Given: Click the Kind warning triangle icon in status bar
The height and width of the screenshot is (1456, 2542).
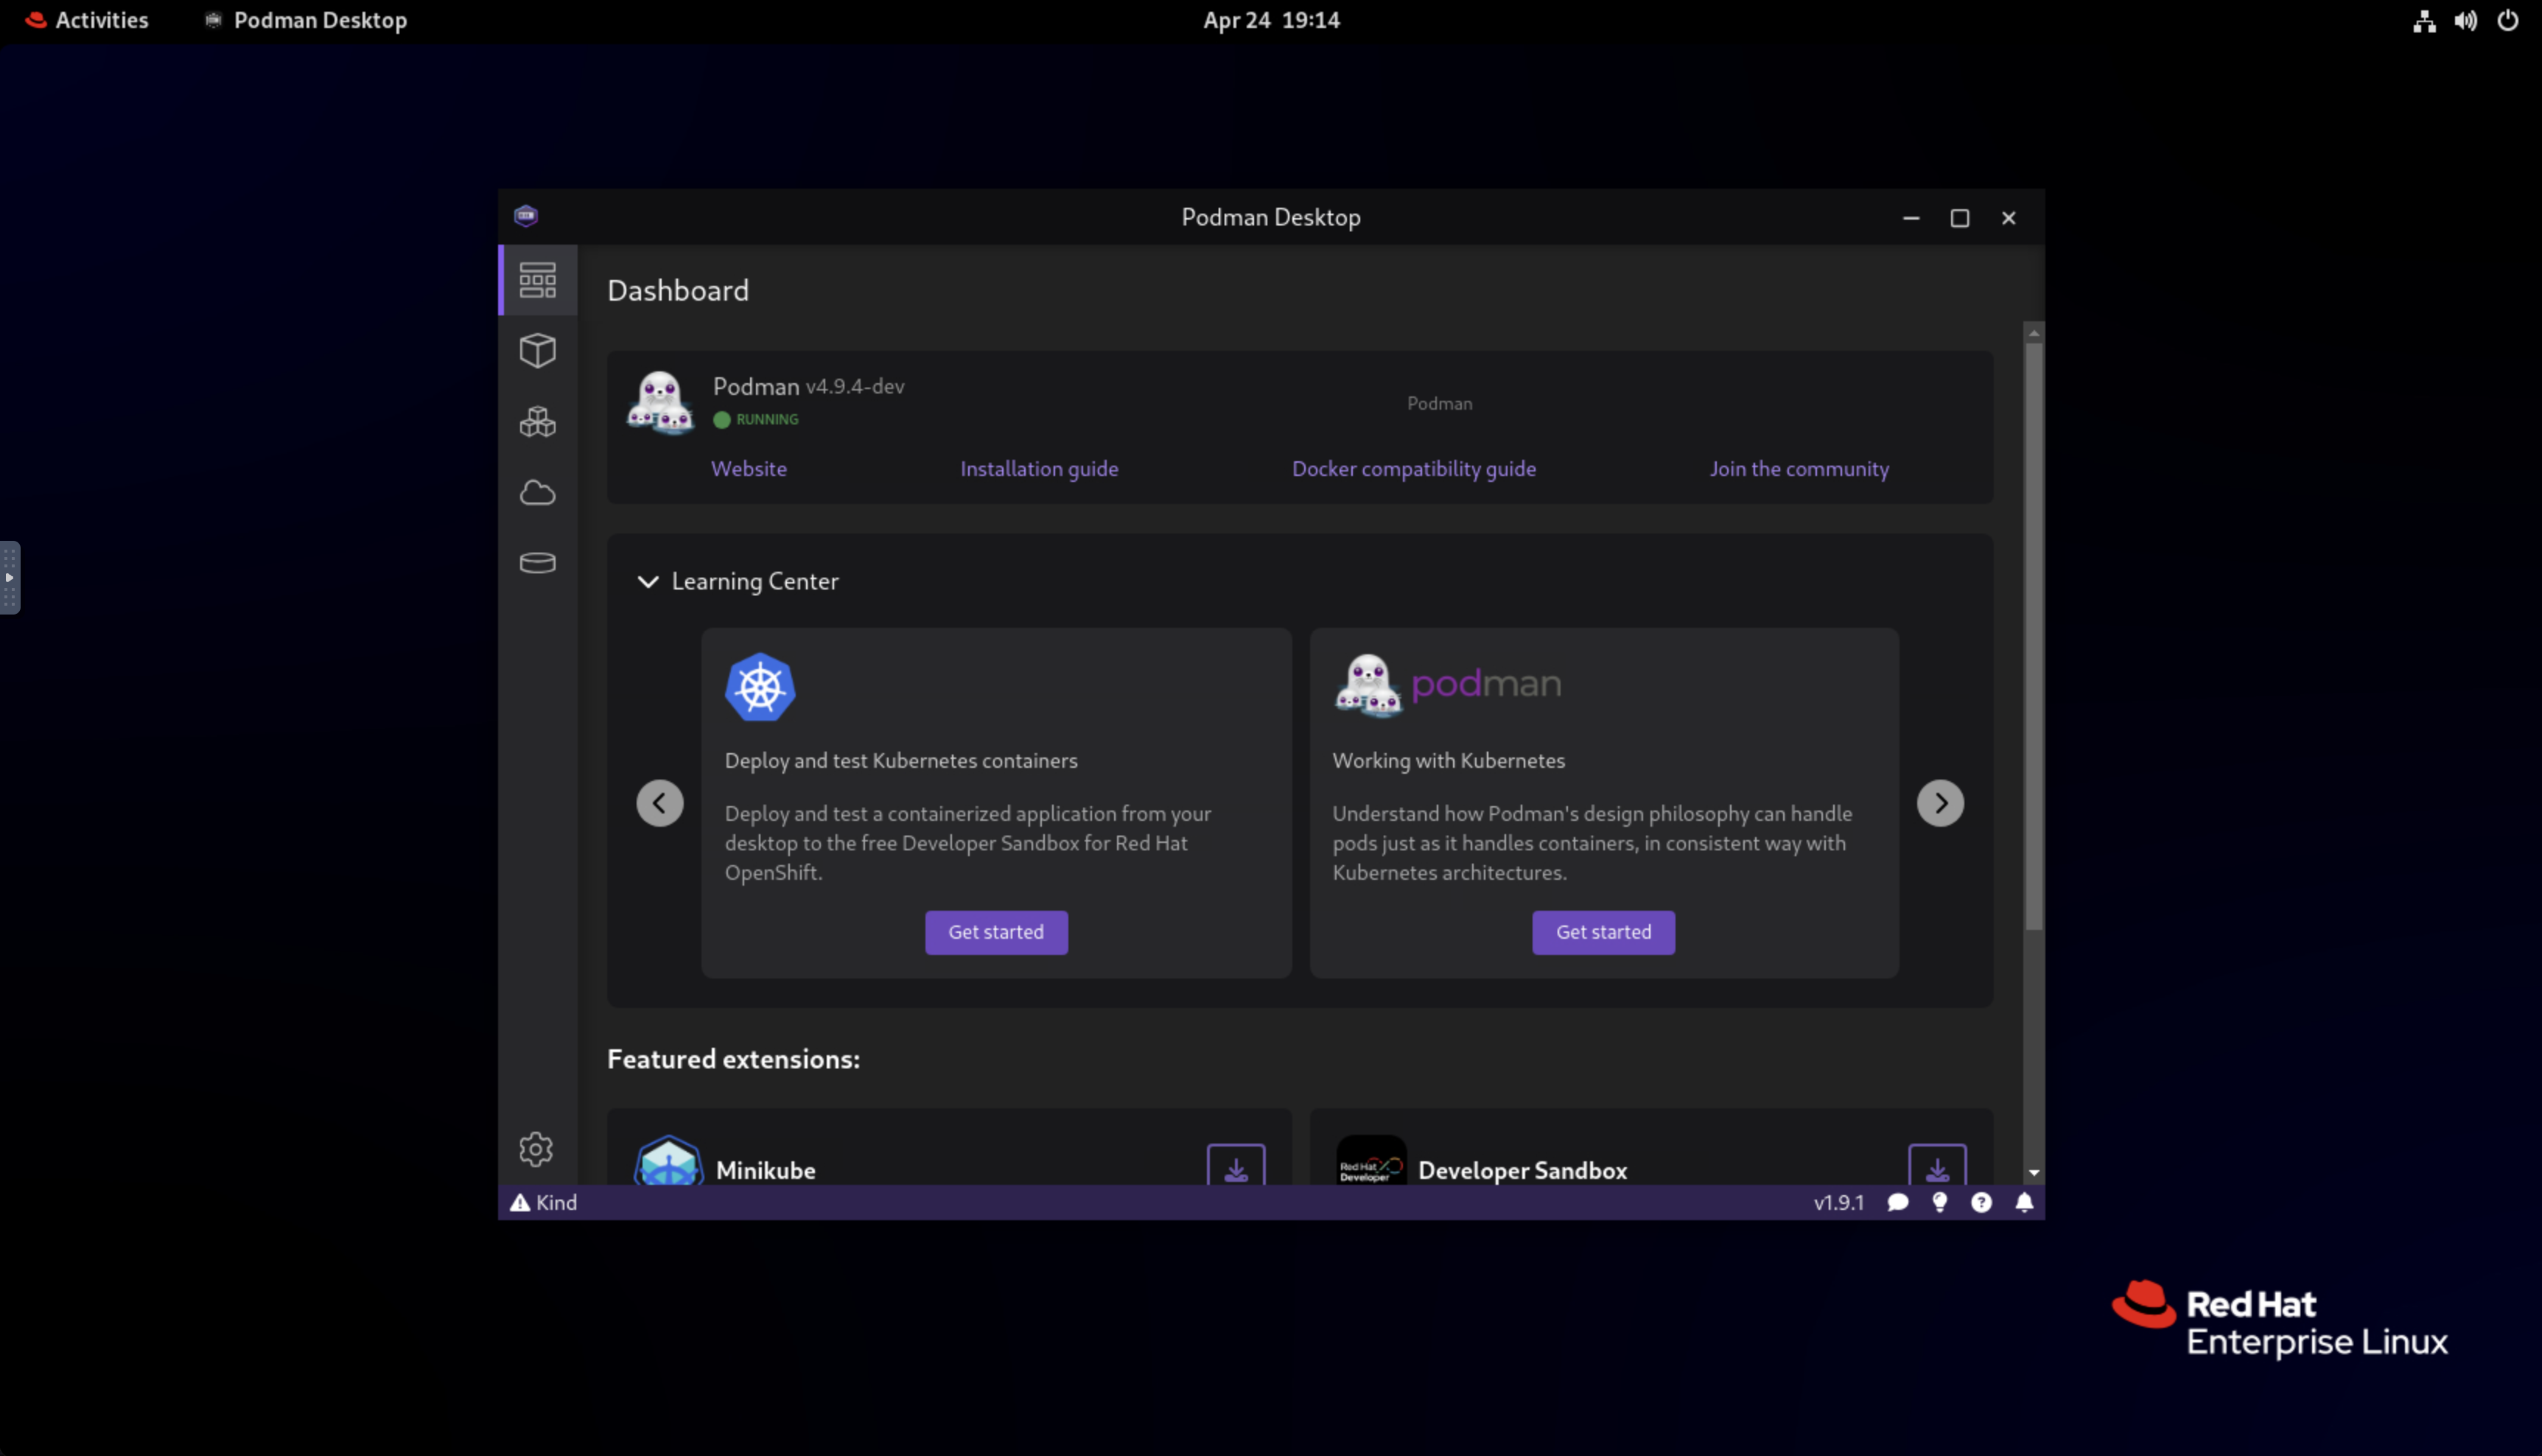Looking at the screenshot, I should [520, 1203].
